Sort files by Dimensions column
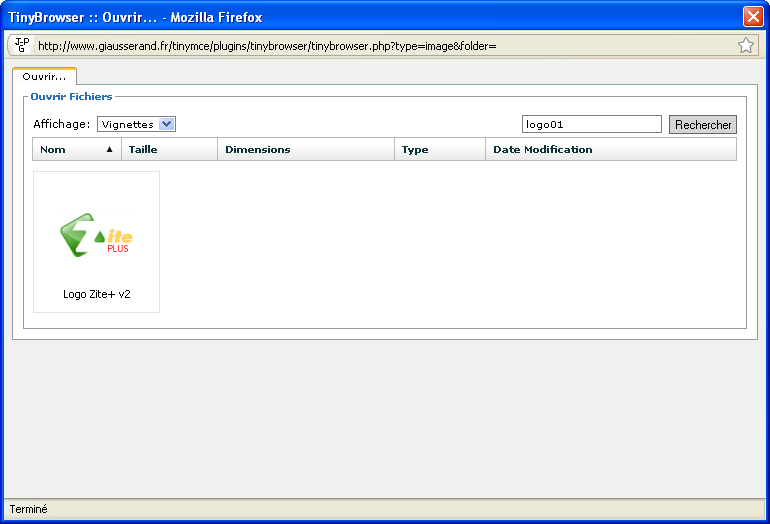This screenshot has width=770, height=524. [x=257, y=149]
